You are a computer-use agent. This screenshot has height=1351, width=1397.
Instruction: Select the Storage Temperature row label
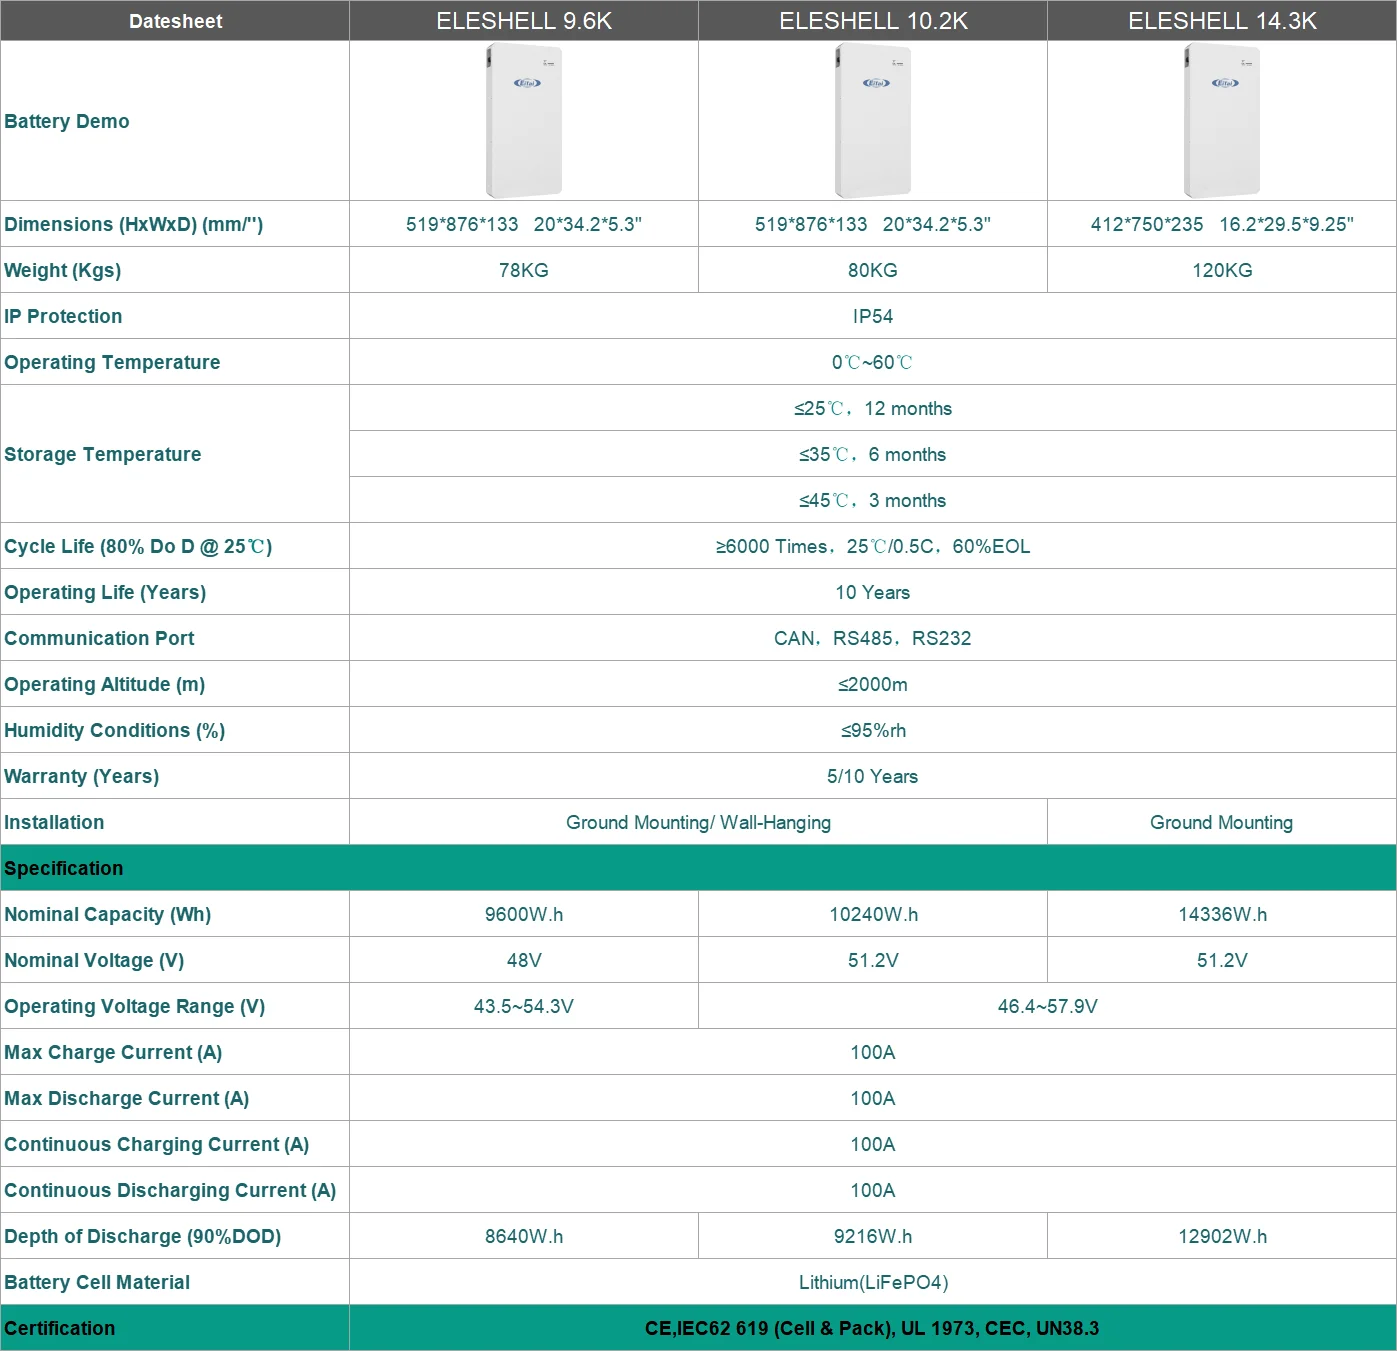103,454
